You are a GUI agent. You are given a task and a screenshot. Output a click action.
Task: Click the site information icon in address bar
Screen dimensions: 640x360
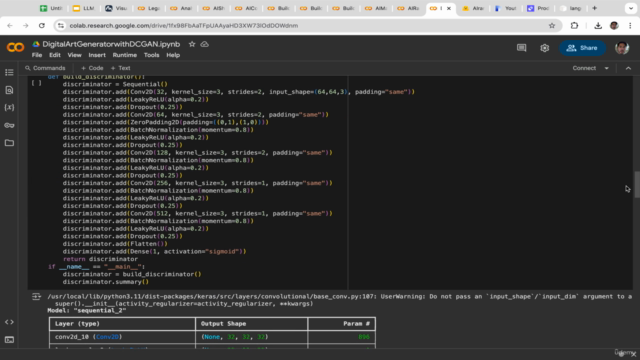tap(61, 25)
